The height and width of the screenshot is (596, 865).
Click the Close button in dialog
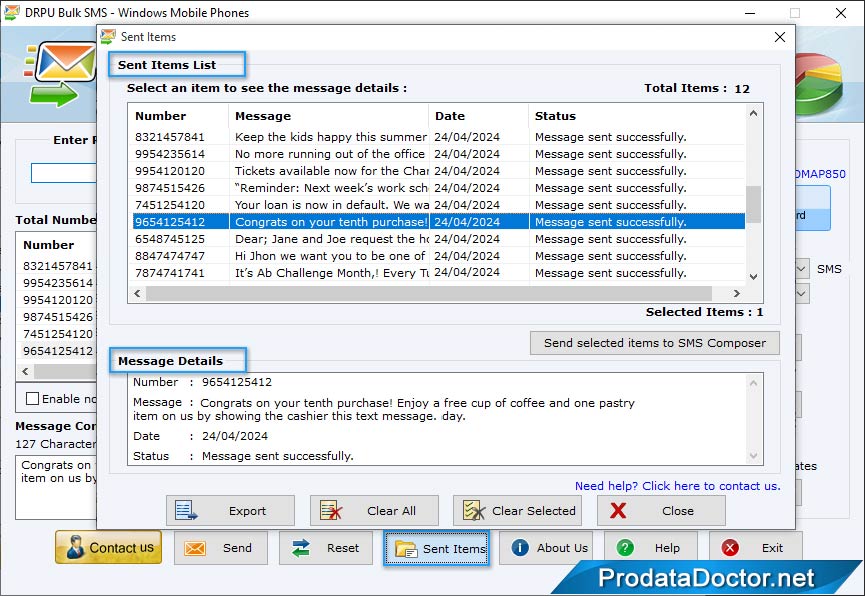(661, 510)
